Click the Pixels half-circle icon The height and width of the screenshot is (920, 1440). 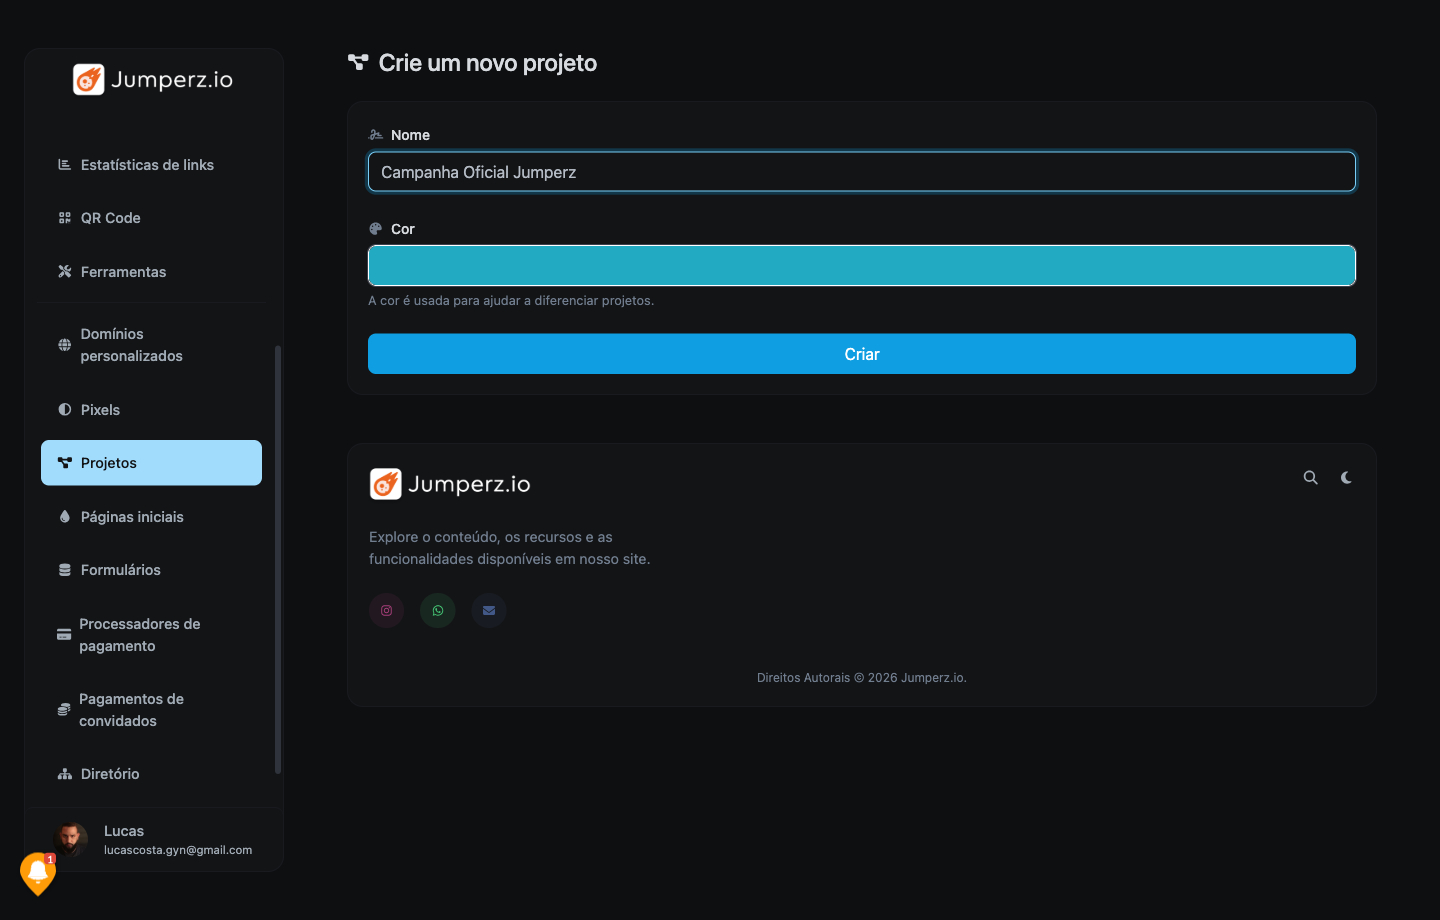click(x=64, y=409)
